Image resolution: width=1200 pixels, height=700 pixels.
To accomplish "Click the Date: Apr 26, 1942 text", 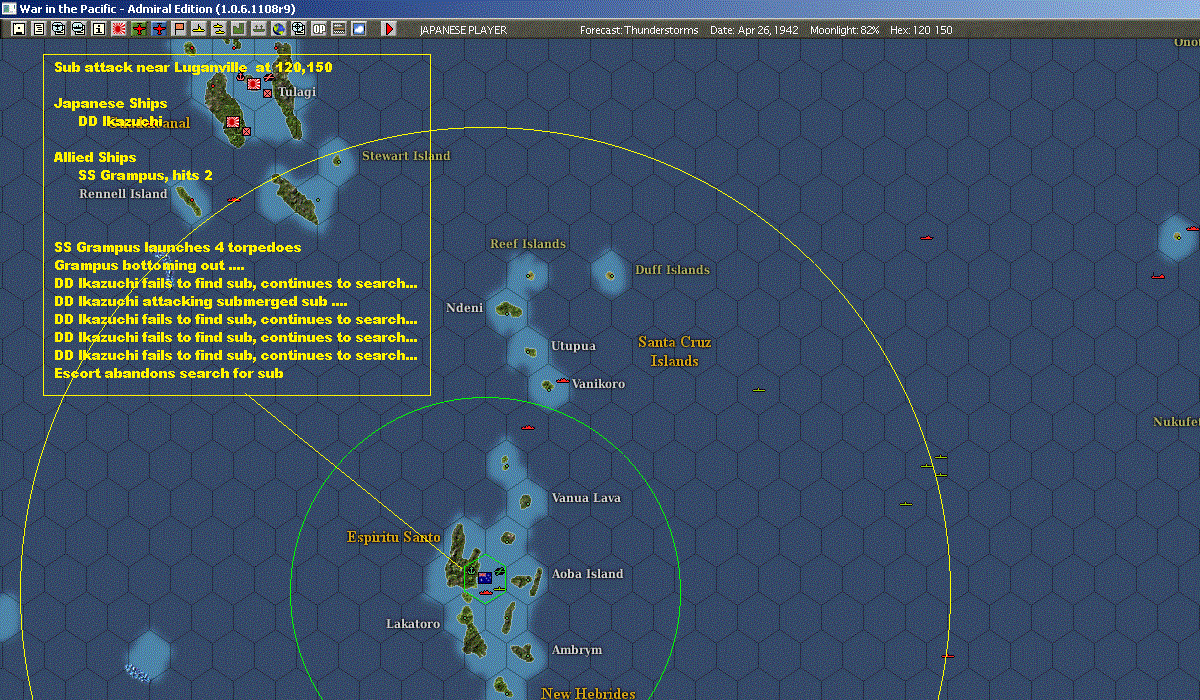I will point(754,30).
